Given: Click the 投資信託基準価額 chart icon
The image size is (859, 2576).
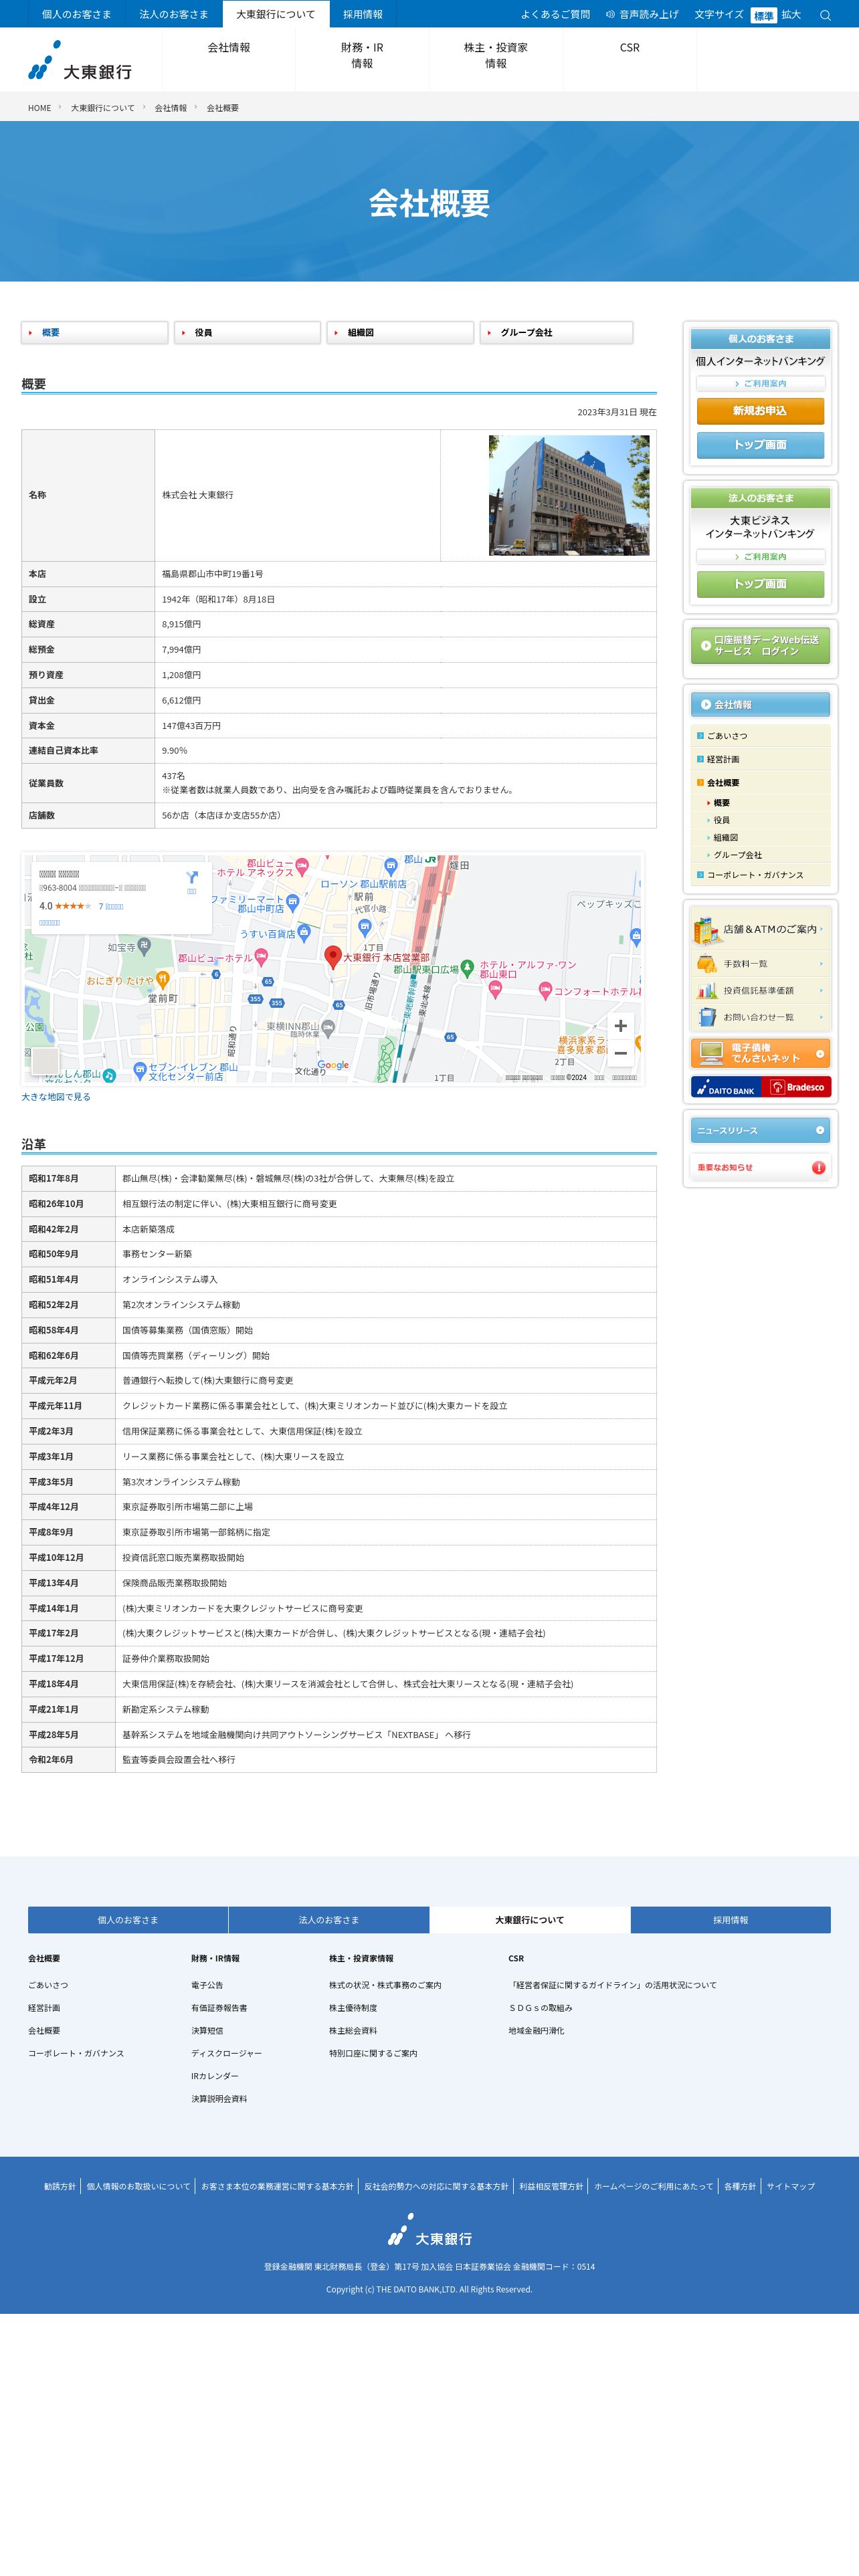Looking at the screenshot, I should point(707,991).
